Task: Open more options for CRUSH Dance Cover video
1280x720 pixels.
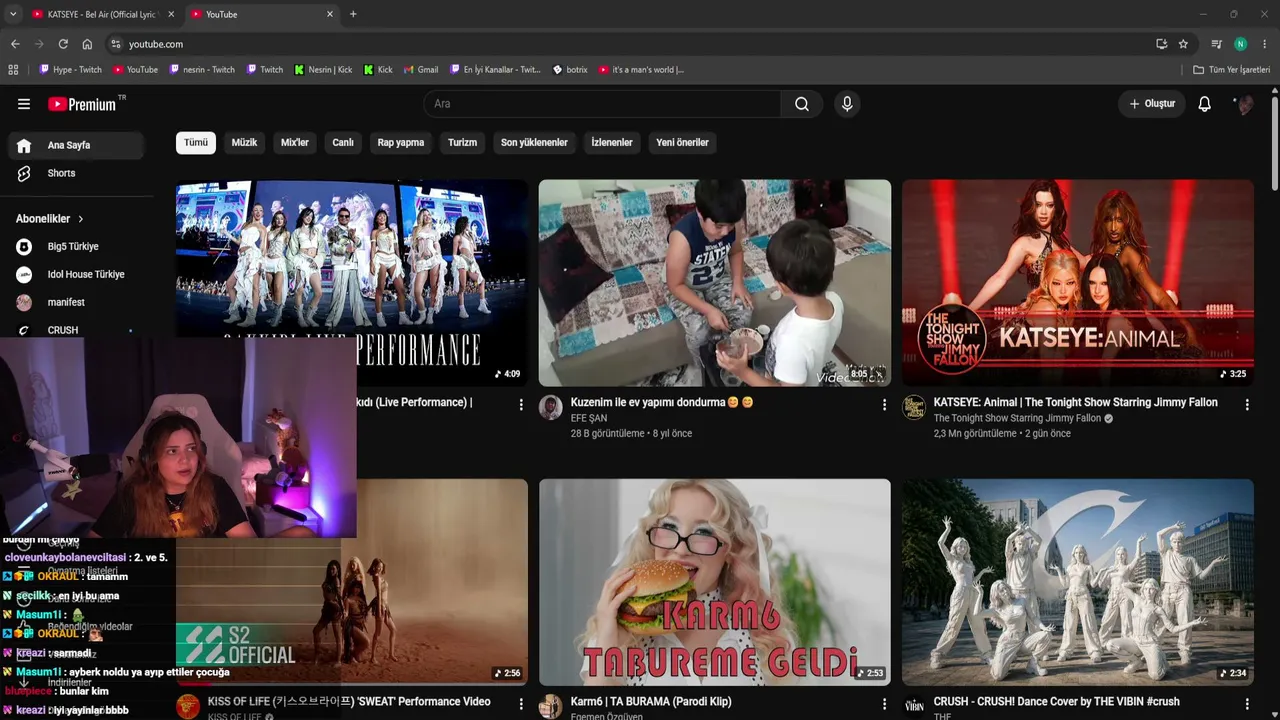Action: click(x=1247, y=704)
